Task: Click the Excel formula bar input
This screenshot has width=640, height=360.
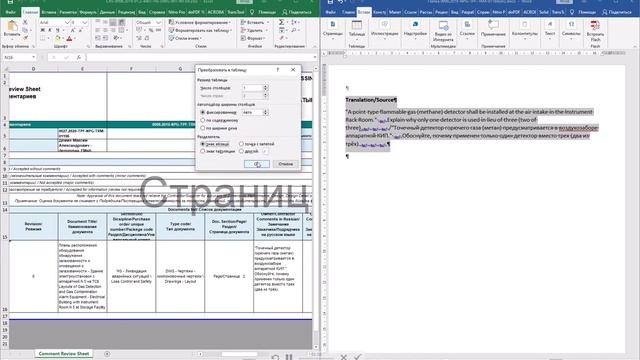Action: pos(201,58)
